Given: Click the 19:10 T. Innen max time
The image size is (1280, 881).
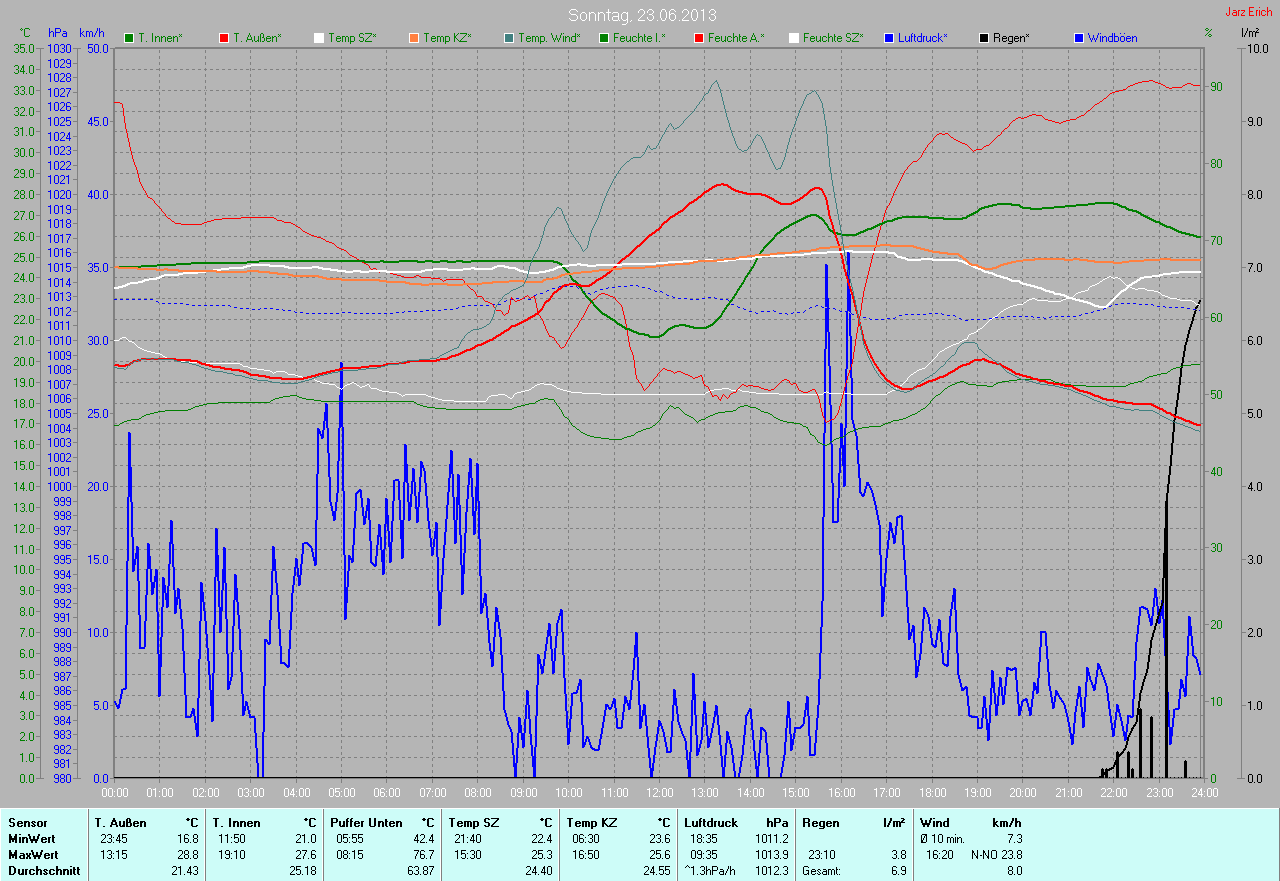Looking at the screenshot, I should pyautogui.click(x=233, y=855).
